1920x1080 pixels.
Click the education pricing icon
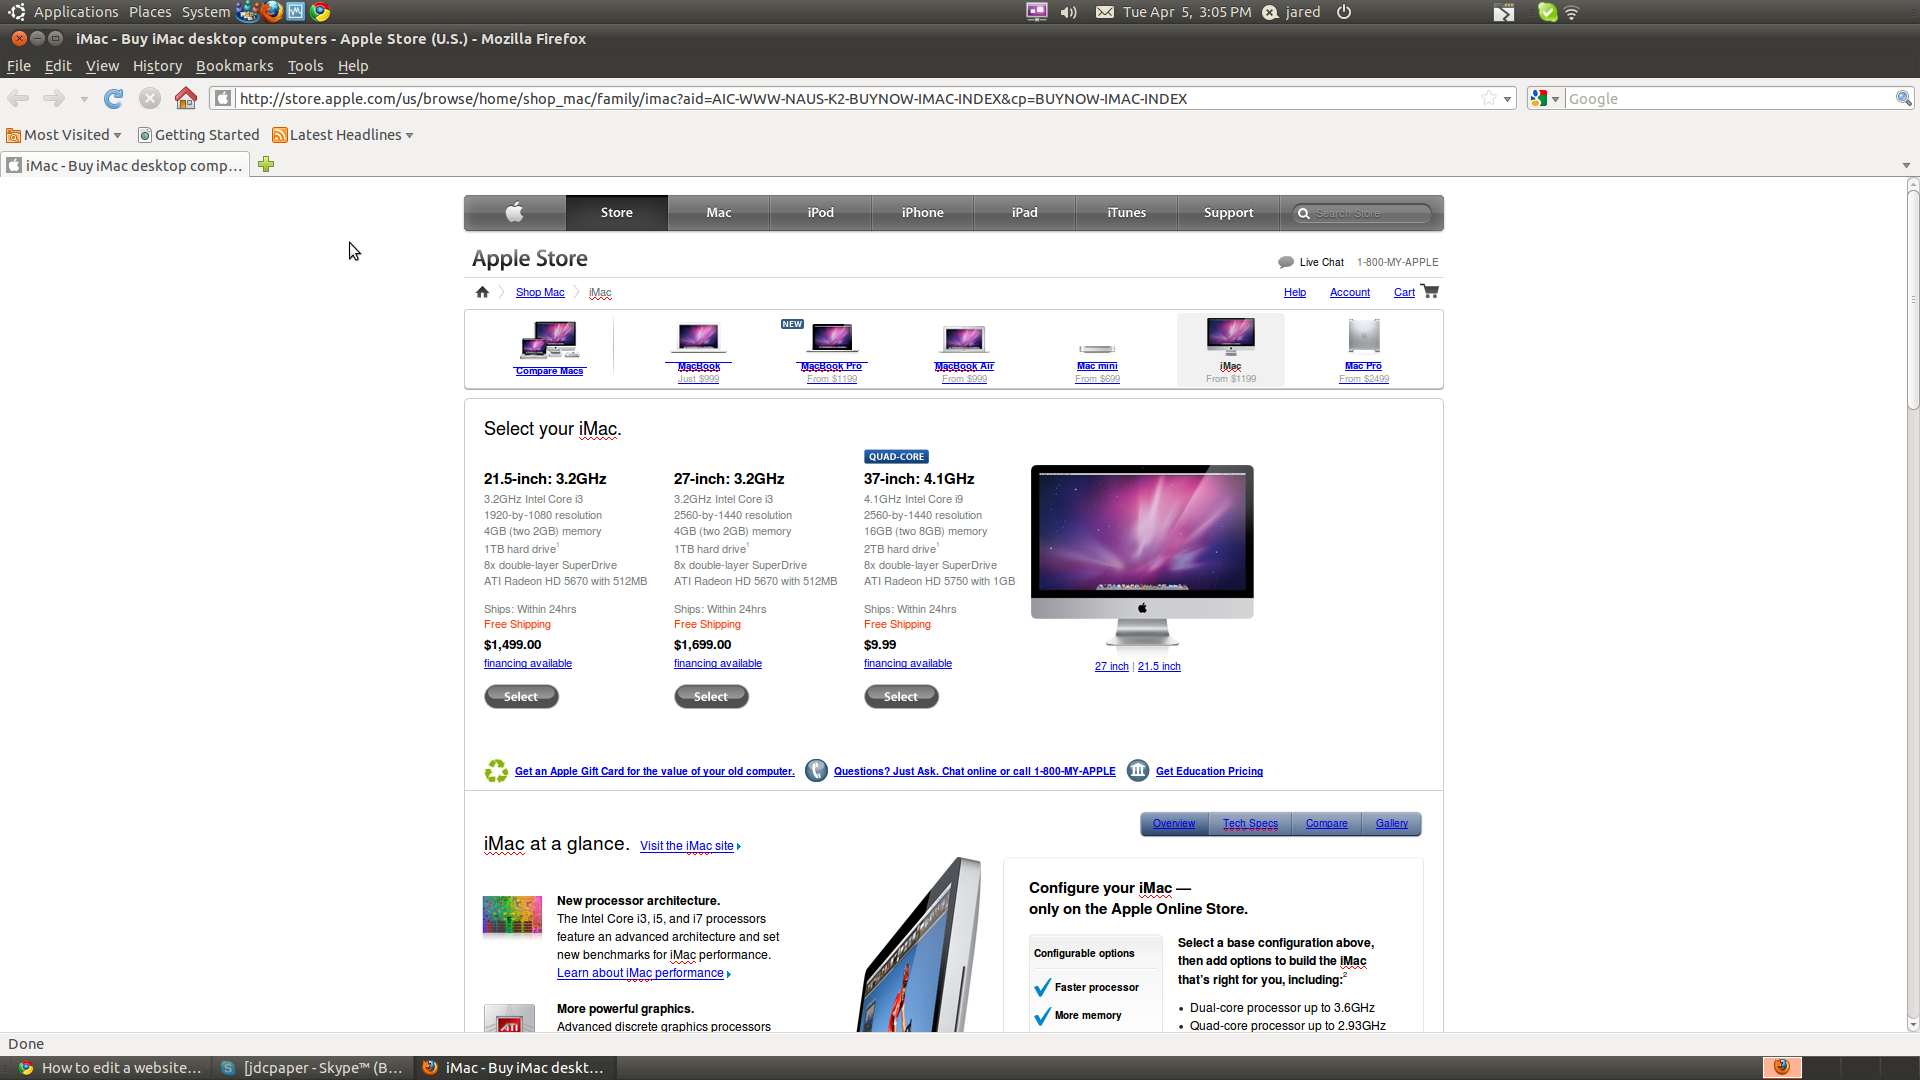[x=1138, y=771]
